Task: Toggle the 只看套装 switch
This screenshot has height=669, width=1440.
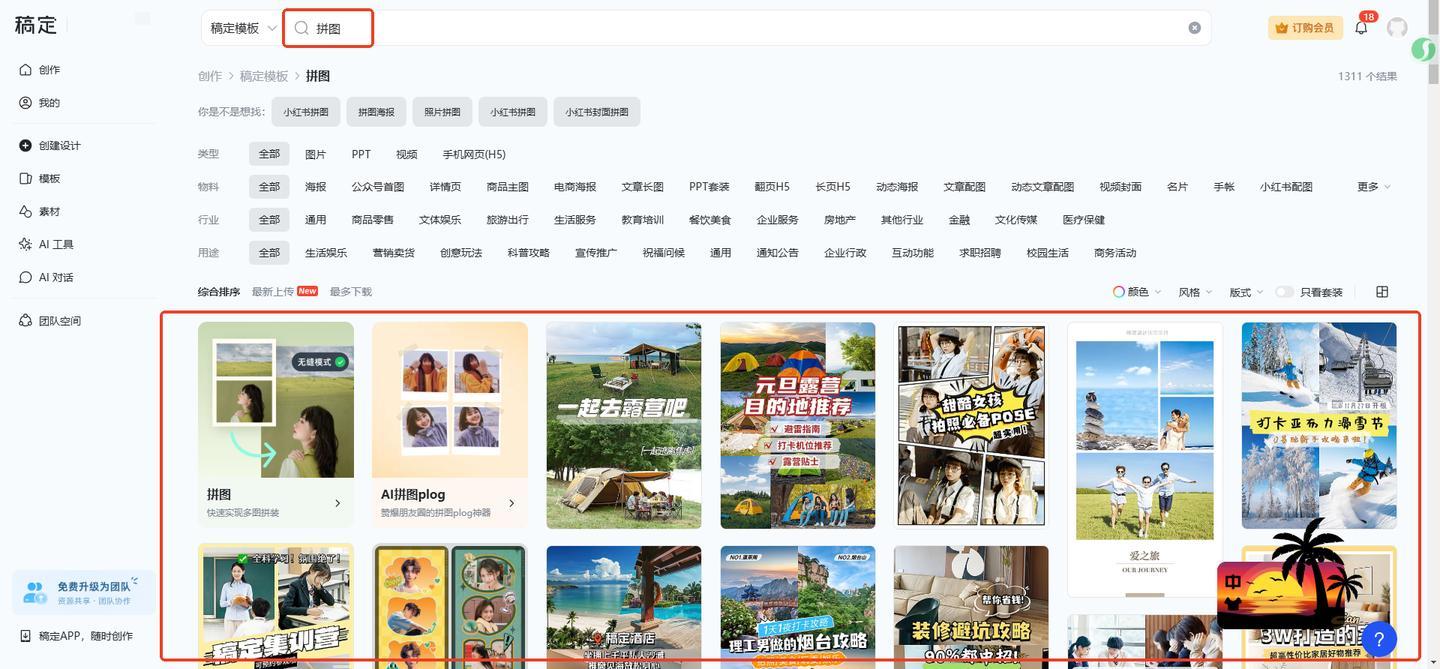Action: click(x=1284, y=292)
